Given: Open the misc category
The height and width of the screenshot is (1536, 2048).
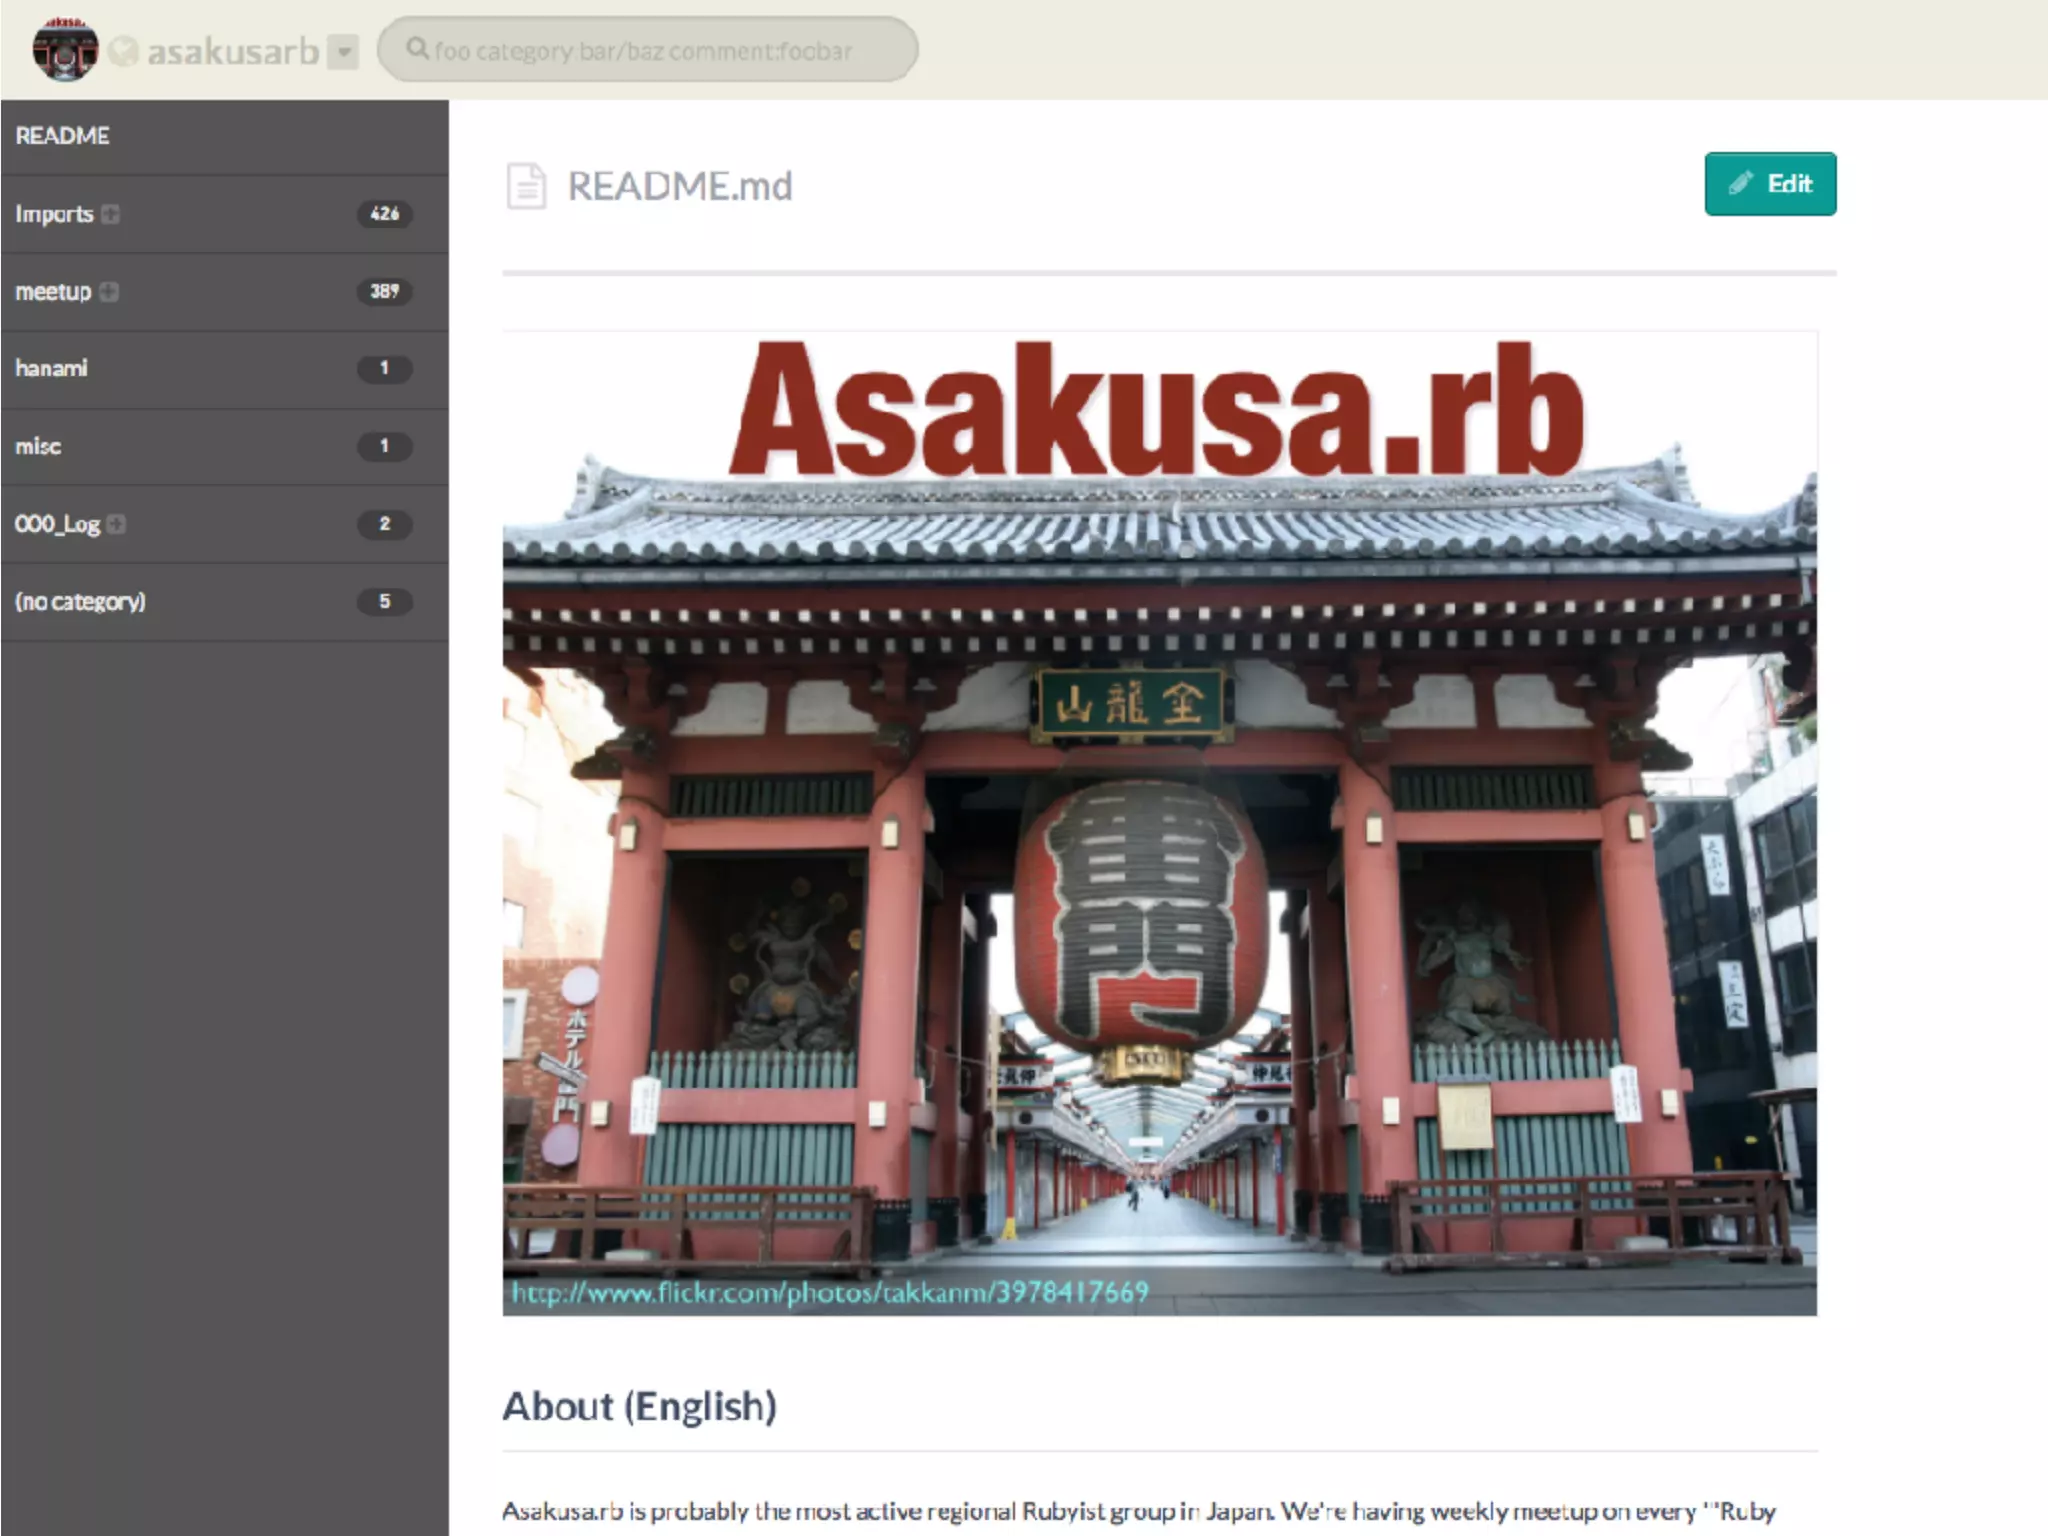Looking at the screenshot, I should (x=38, y=446).
